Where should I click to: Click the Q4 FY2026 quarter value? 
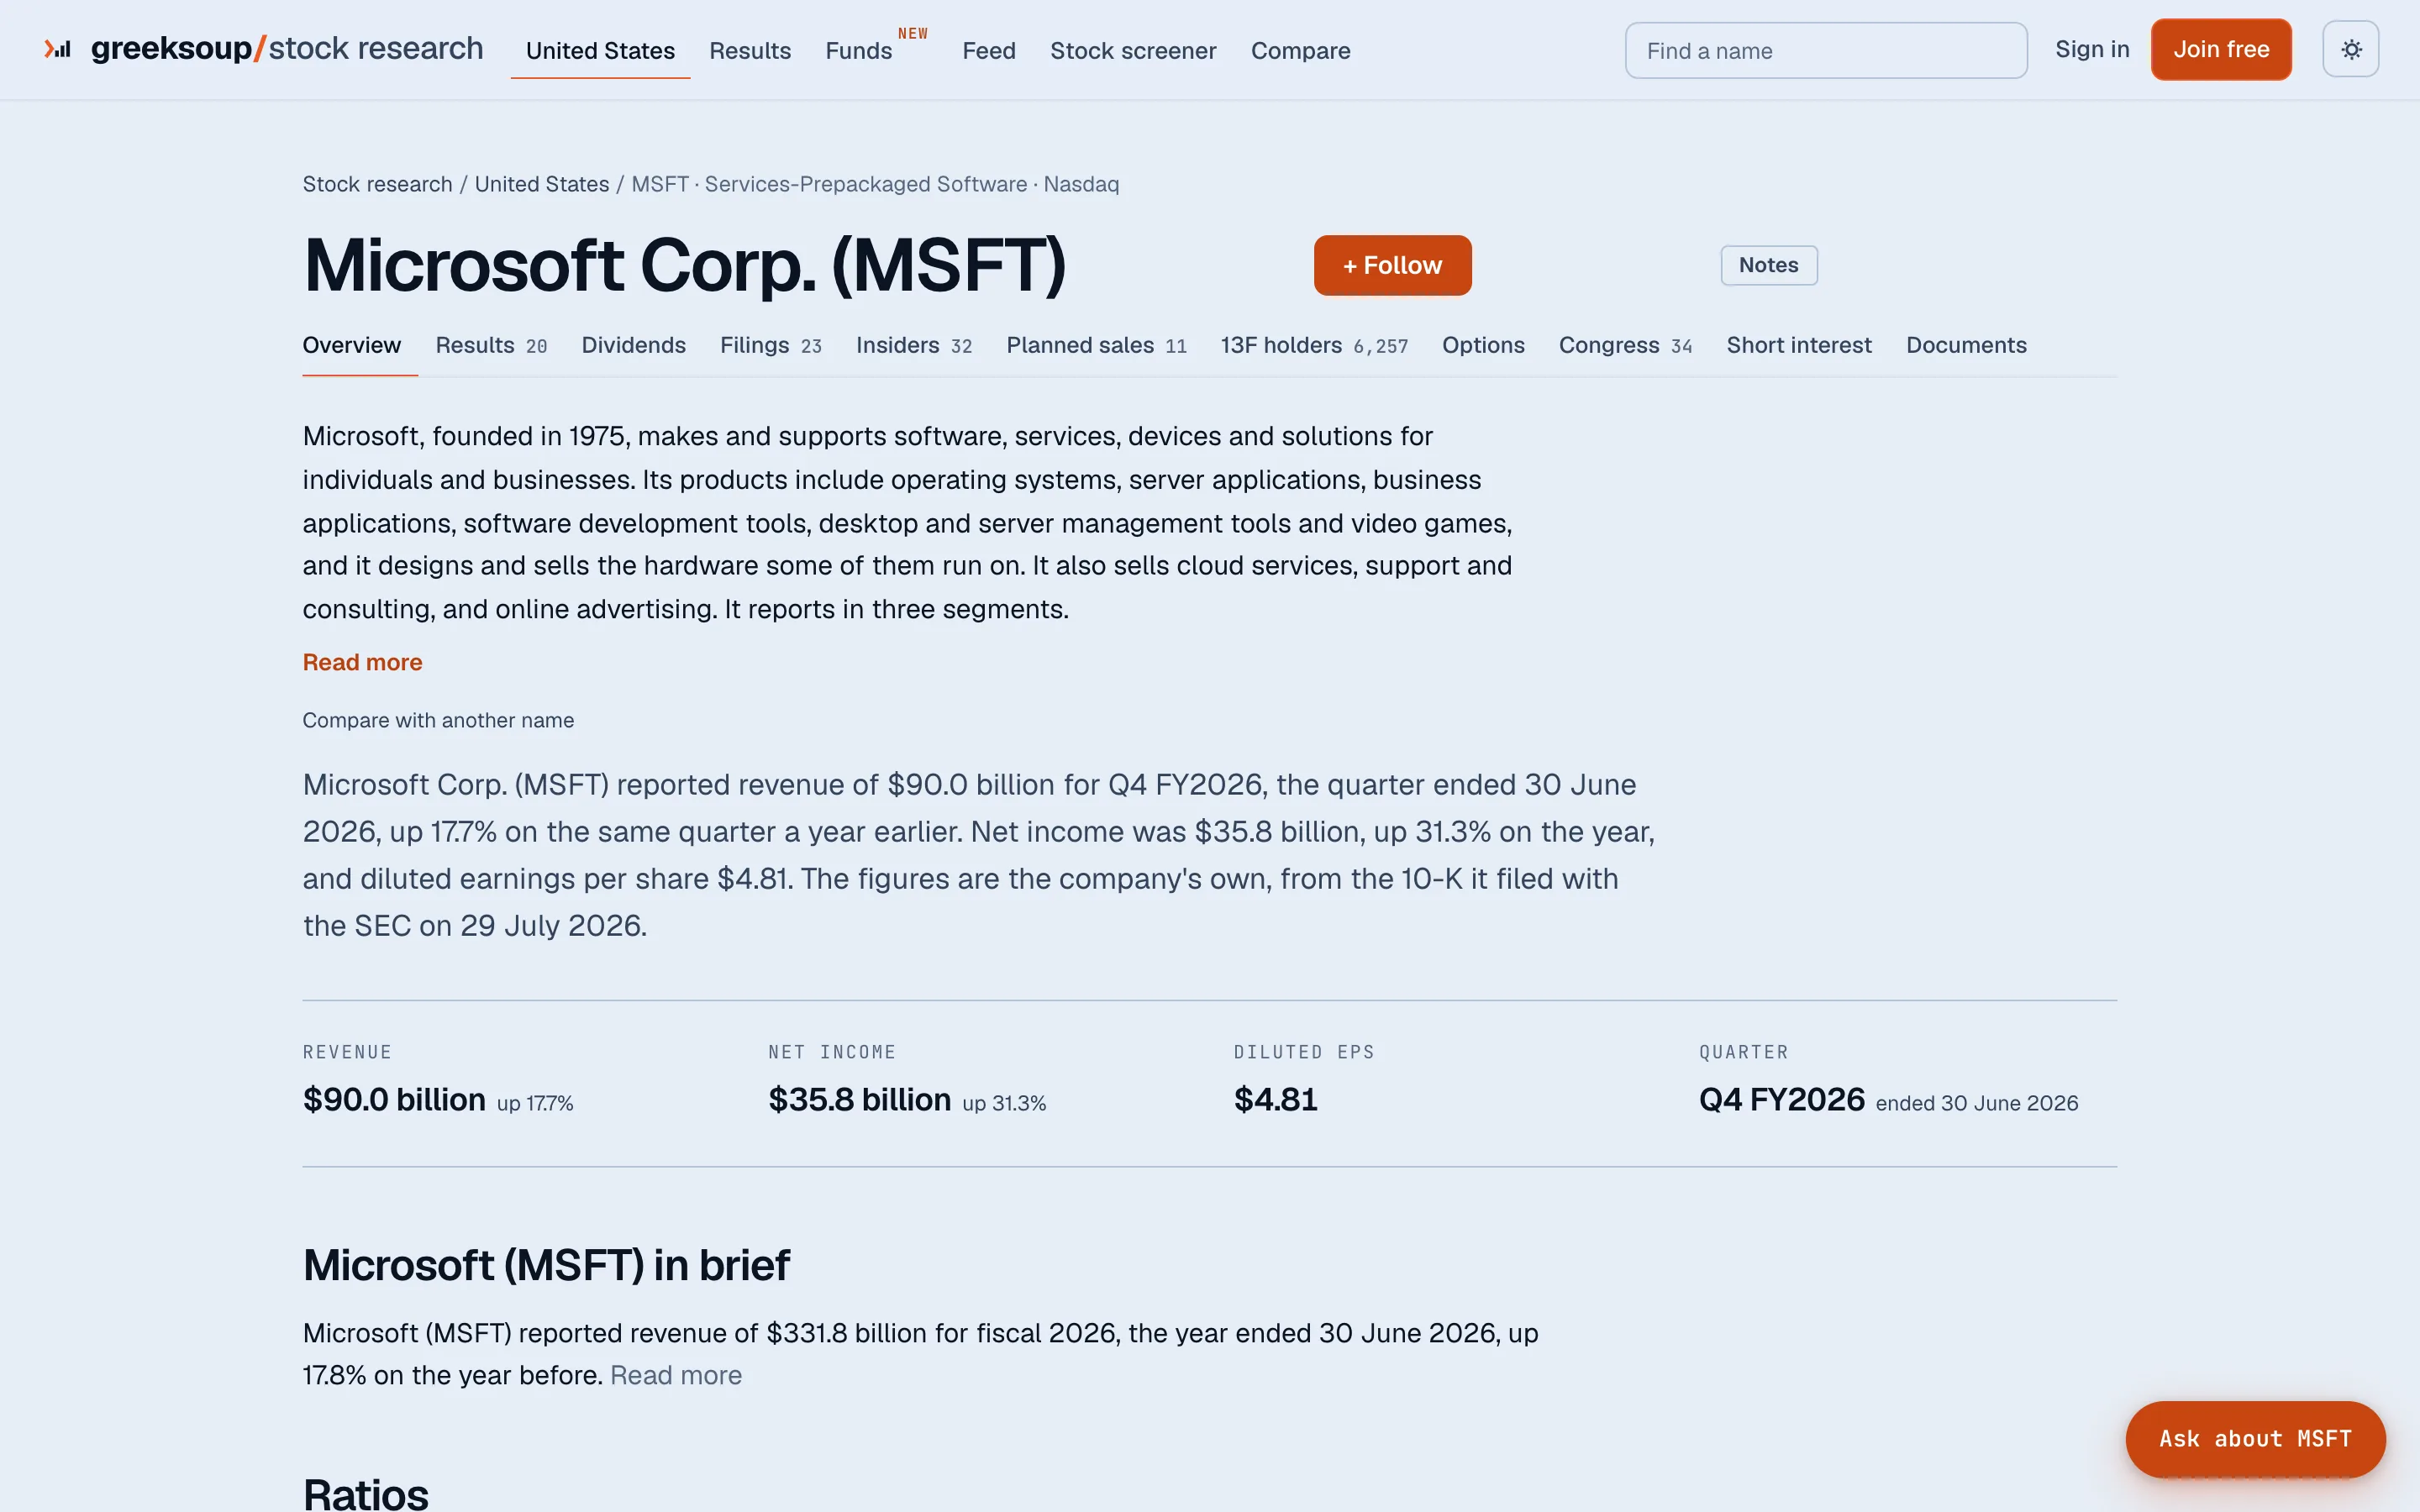1782,1100
